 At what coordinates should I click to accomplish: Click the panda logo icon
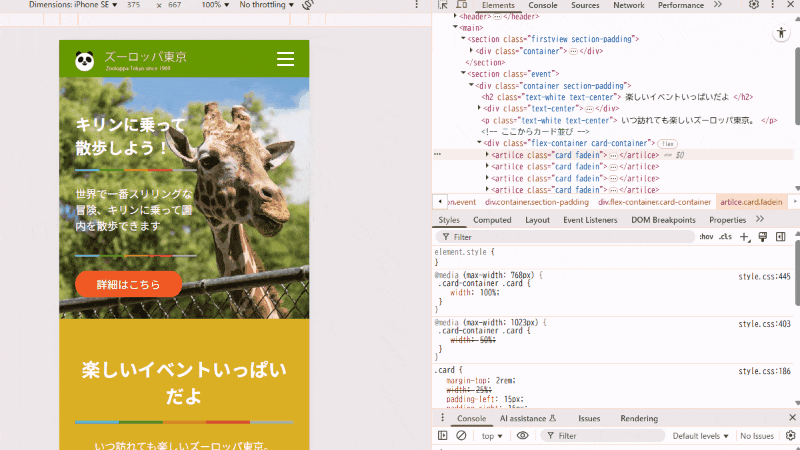85,61
